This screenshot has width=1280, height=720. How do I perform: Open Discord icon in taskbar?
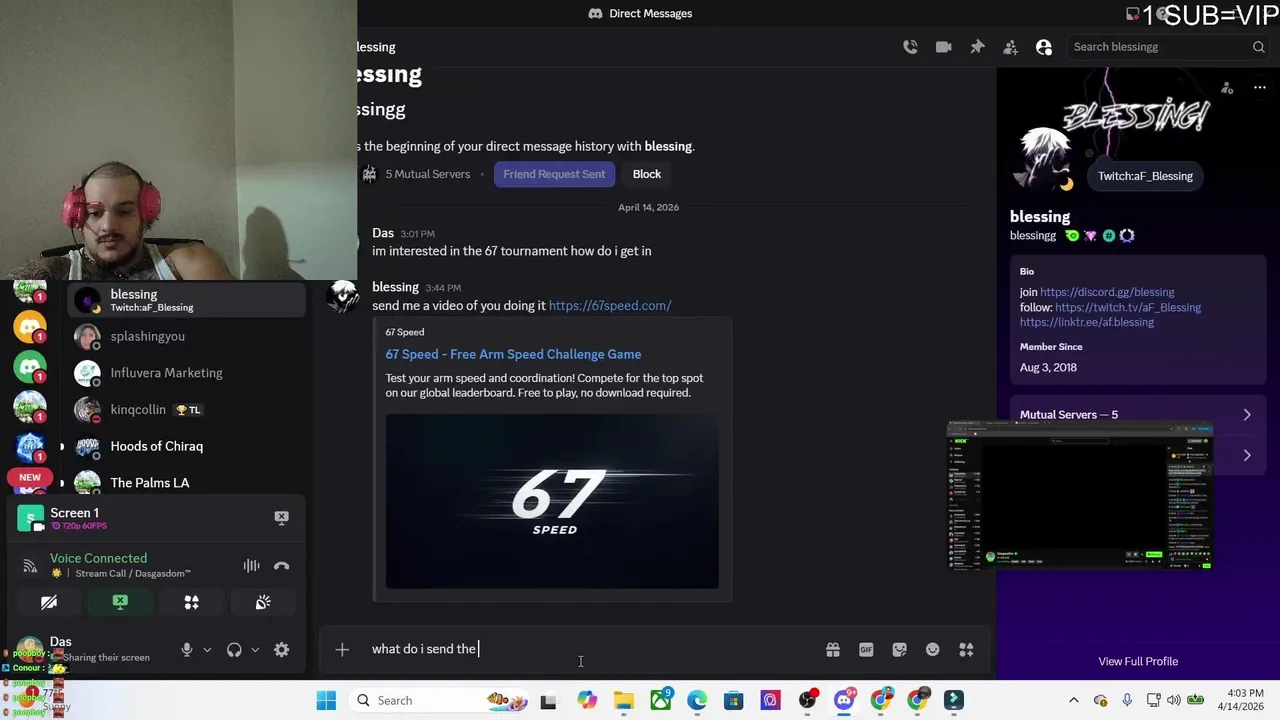pos(843,701)
